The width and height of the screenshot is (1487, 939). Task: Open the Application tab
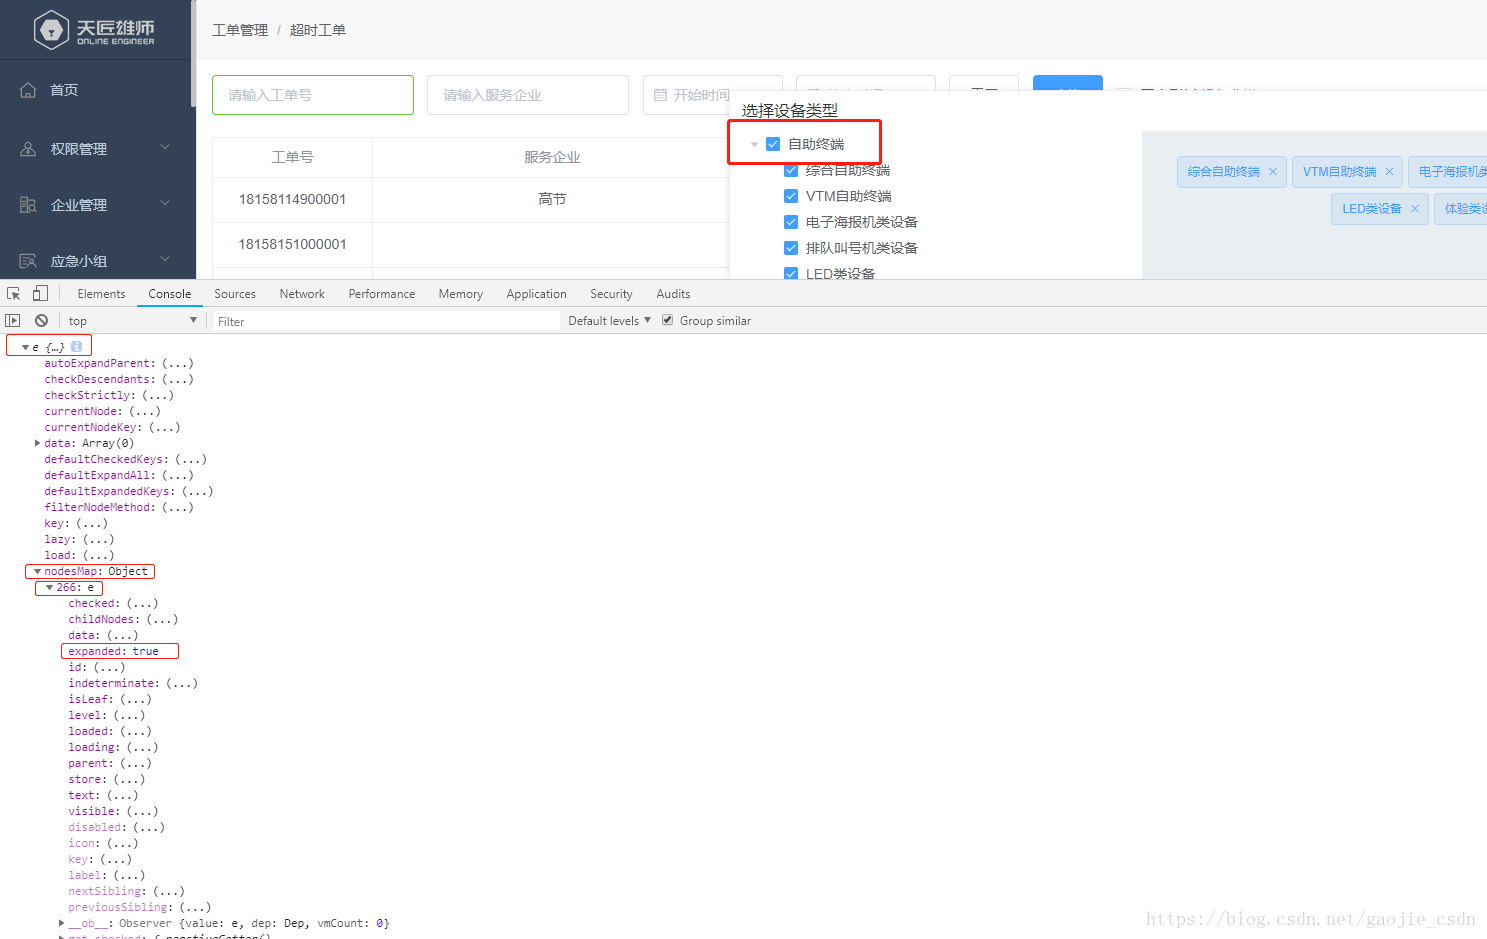pos(536,294)
